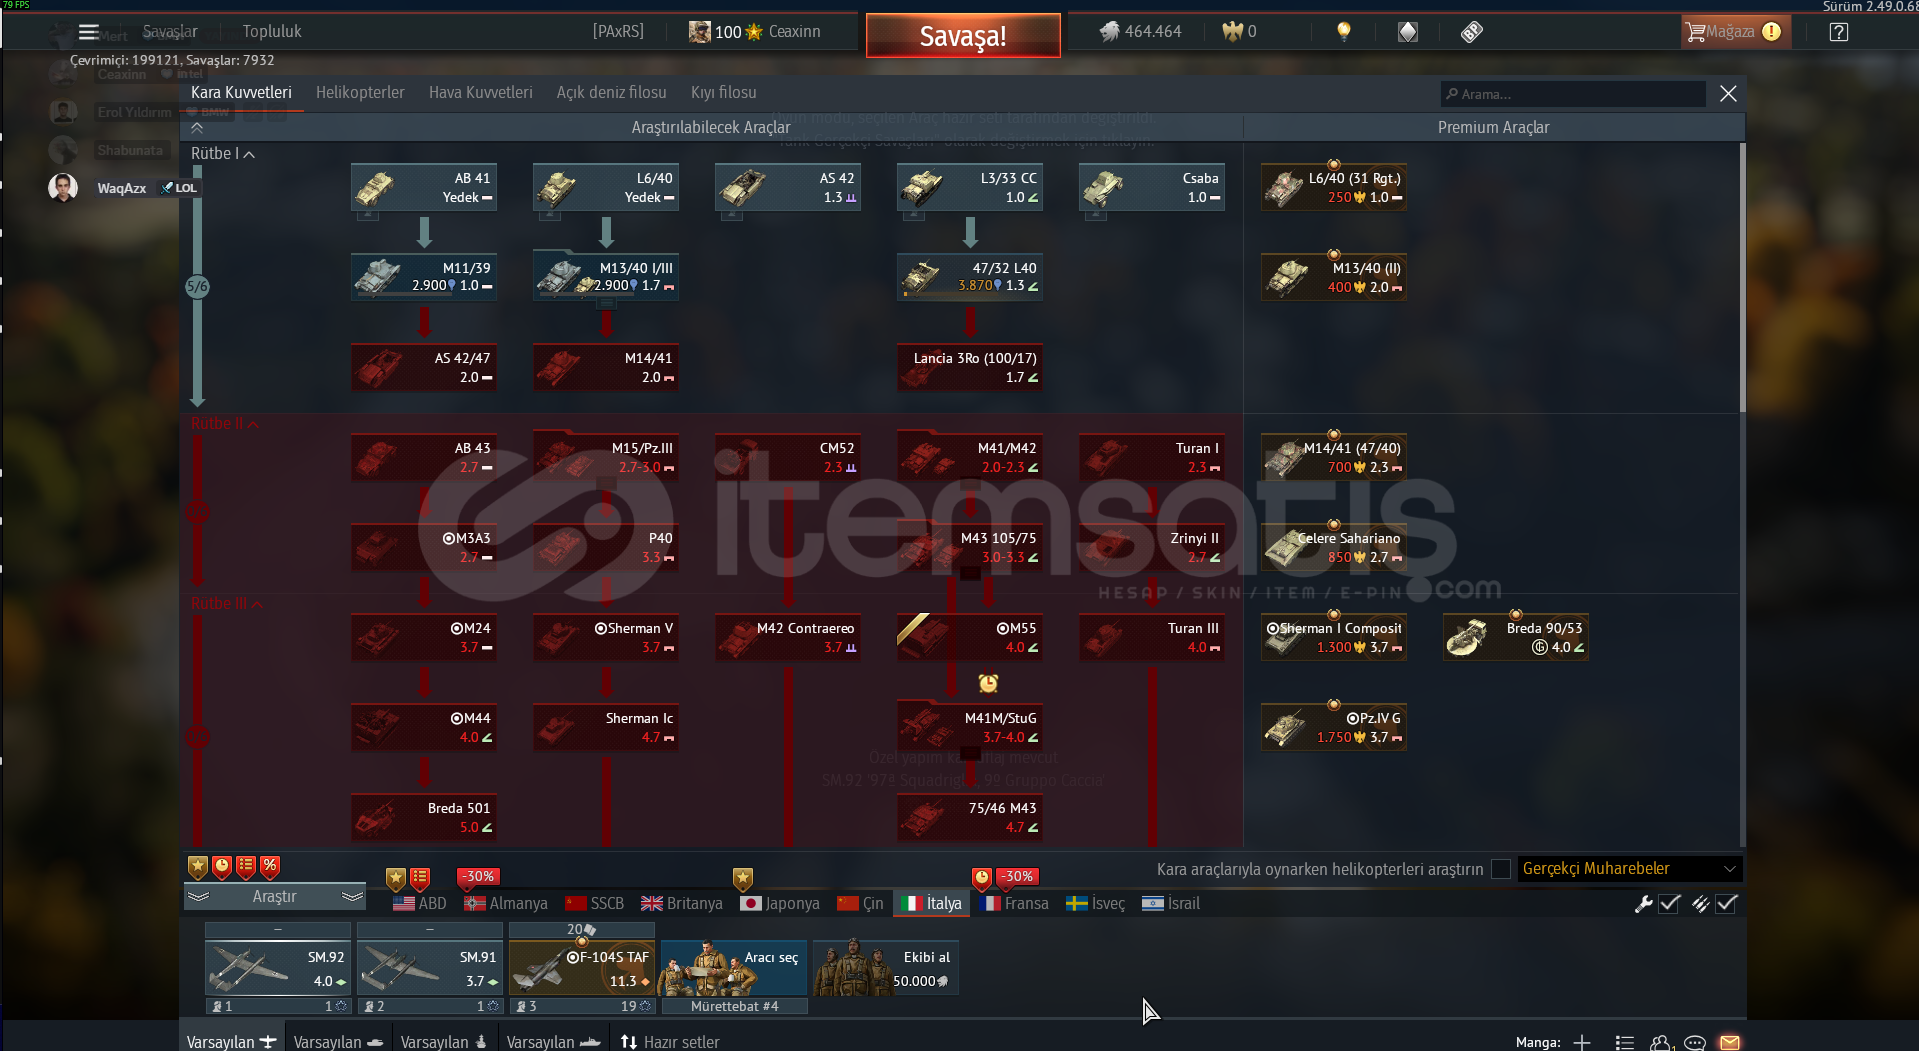Open the chat speech bubble icon
This screenshot has height=1051, width=1919.
[x=1695, y=1042]
